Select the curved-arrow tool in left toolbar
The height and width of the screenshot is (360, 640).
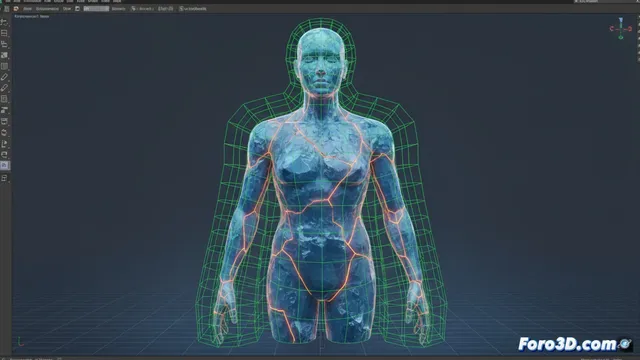pyautogui.click(x=4, y=155)
